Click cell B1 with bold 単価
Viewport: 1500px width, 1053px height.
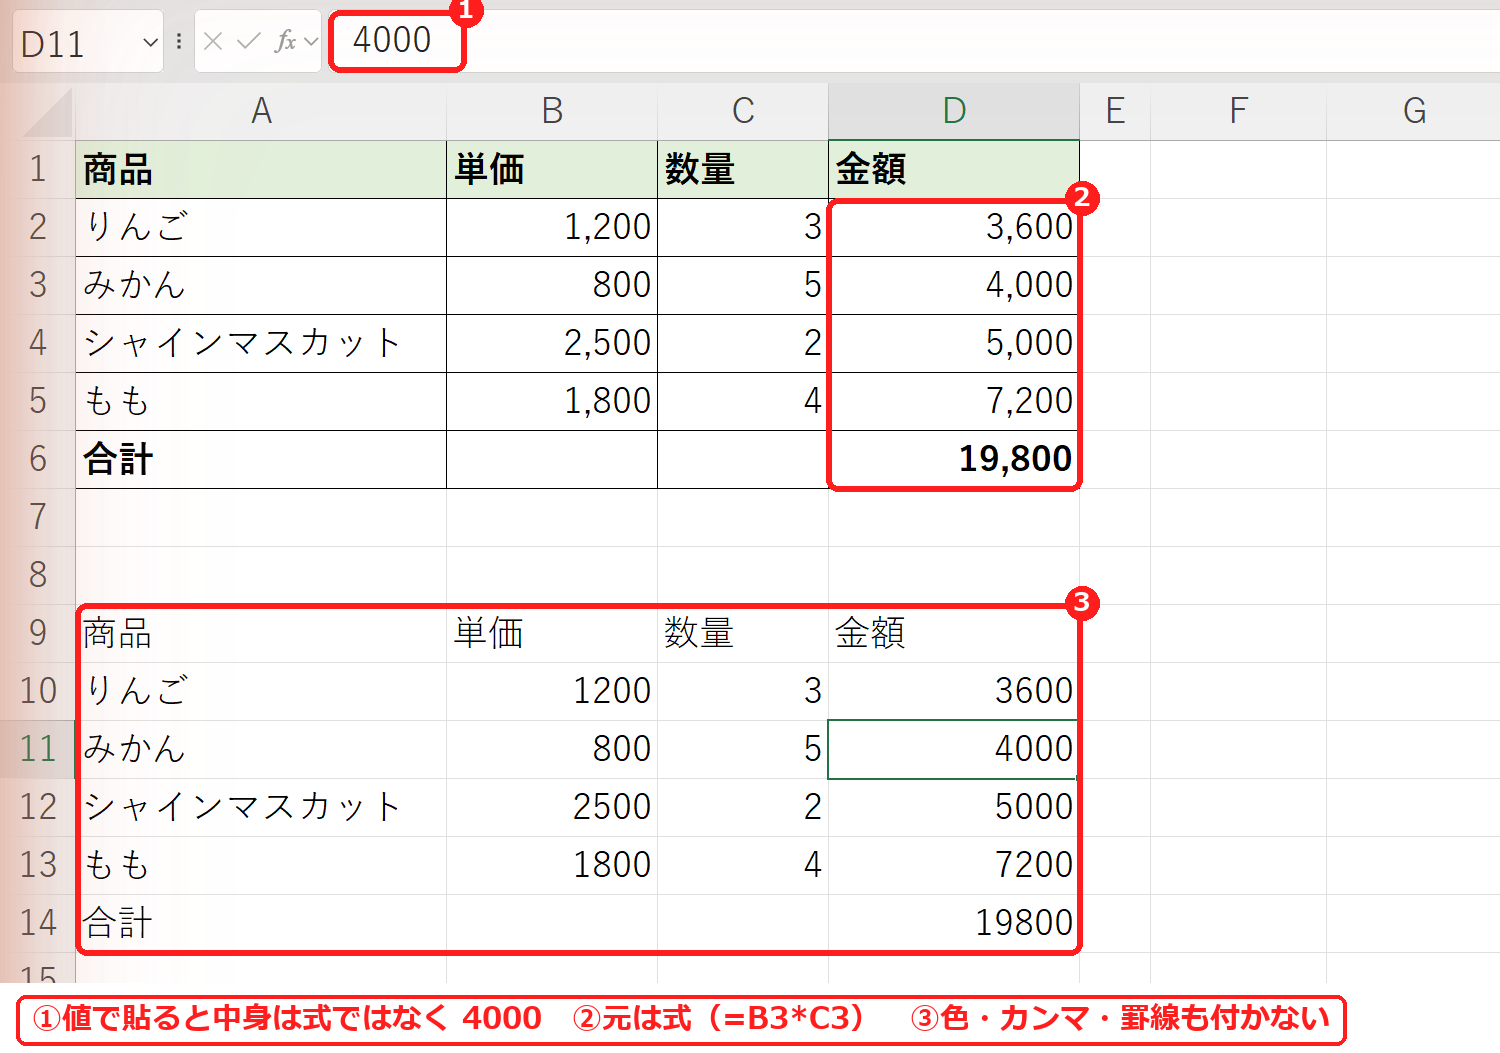[x=552, y=169]
